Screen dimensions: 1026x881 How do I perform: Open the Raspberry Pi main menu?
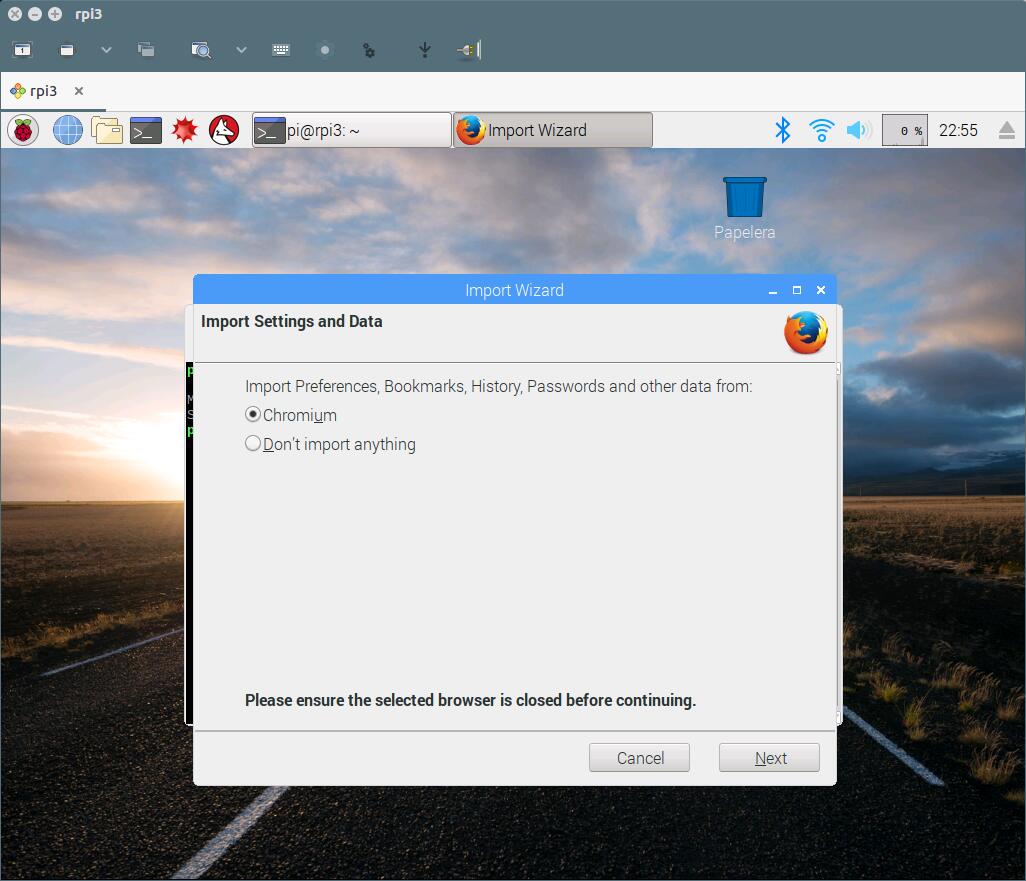22,130
